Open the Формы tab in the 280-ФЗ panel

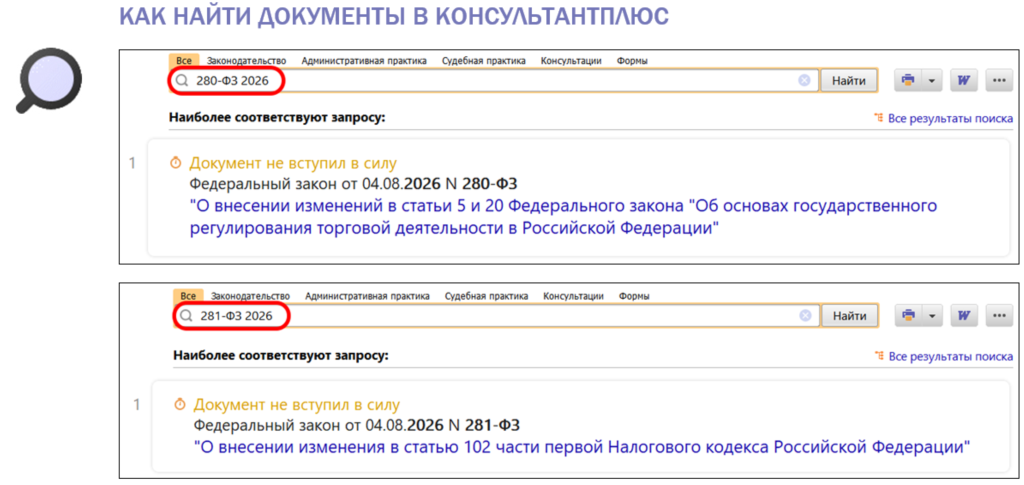pyautogui.click(x=632, y=61)
